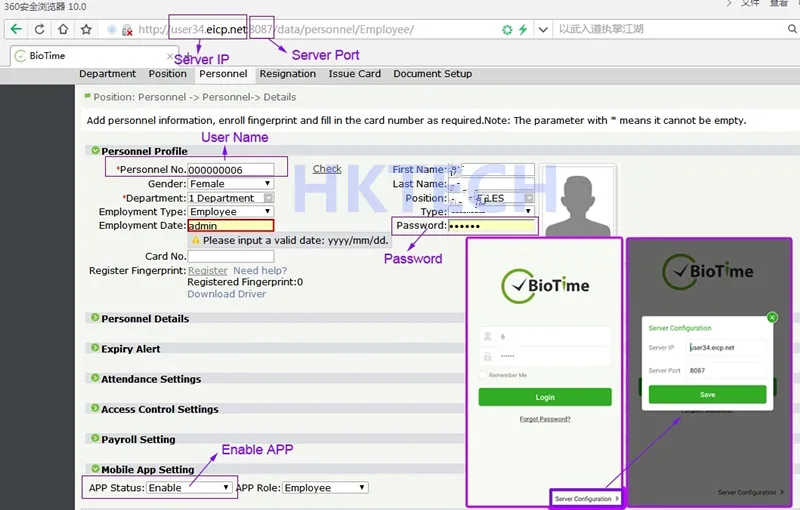Open the Employment Type dropdown
The width and height of the screenshot is (800, 510).
pyautogui.click(x=231, y=212)
